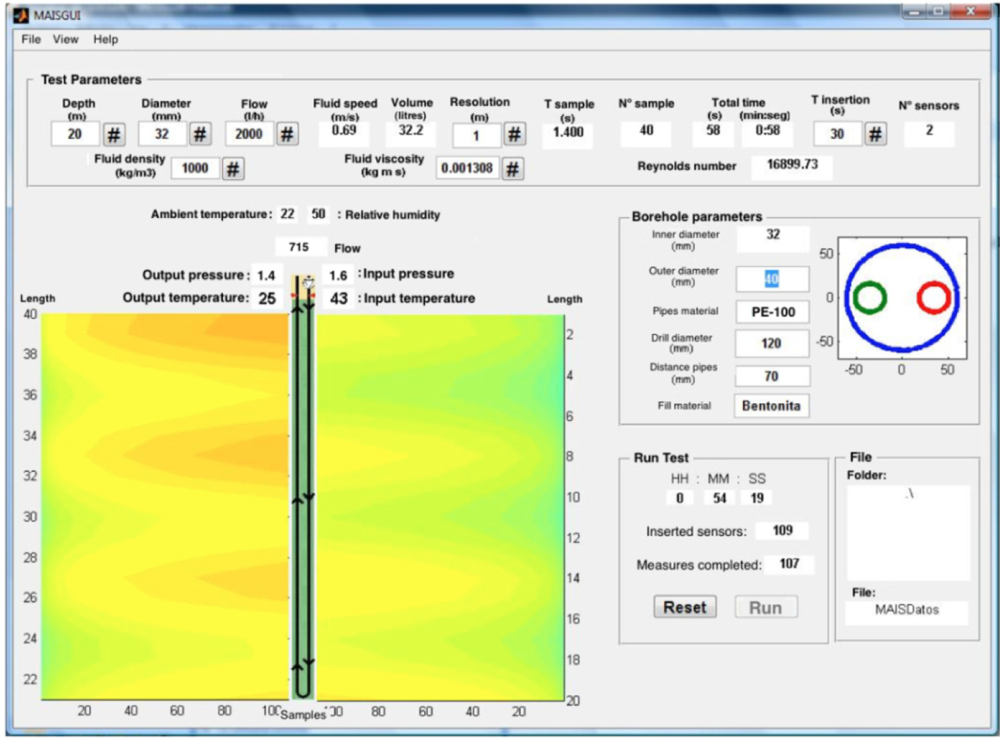
Task: Click the MAISDatos file name field
Action: [x=906, y=611]
